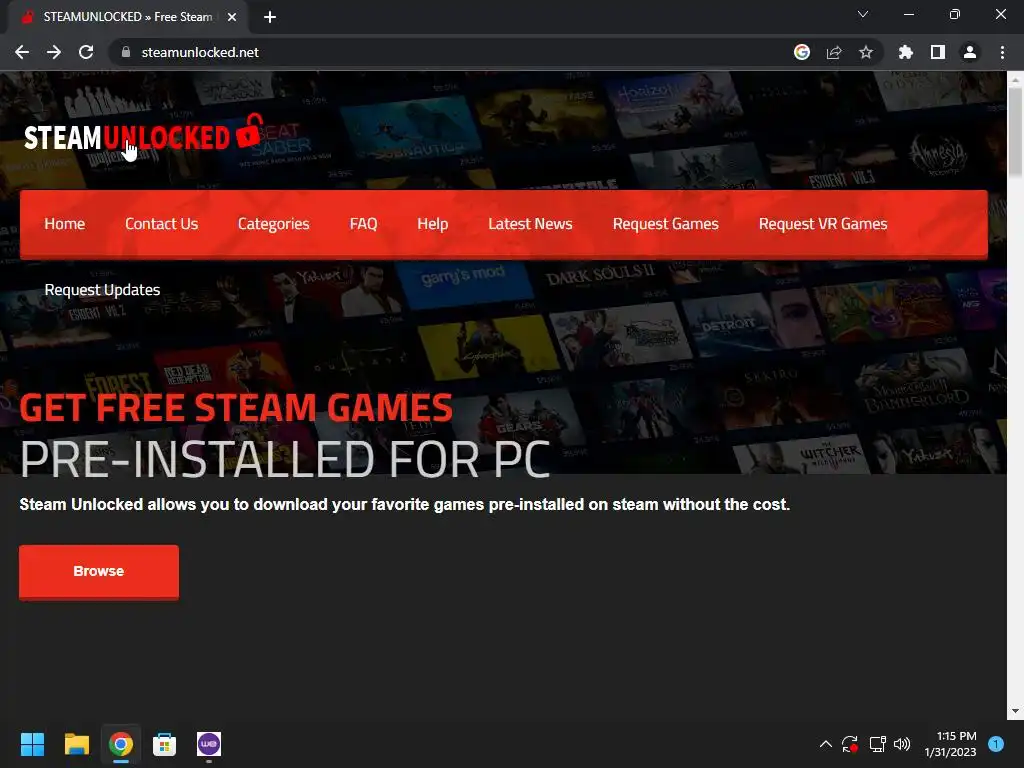Open network settings tray icon

click(877, 744)
